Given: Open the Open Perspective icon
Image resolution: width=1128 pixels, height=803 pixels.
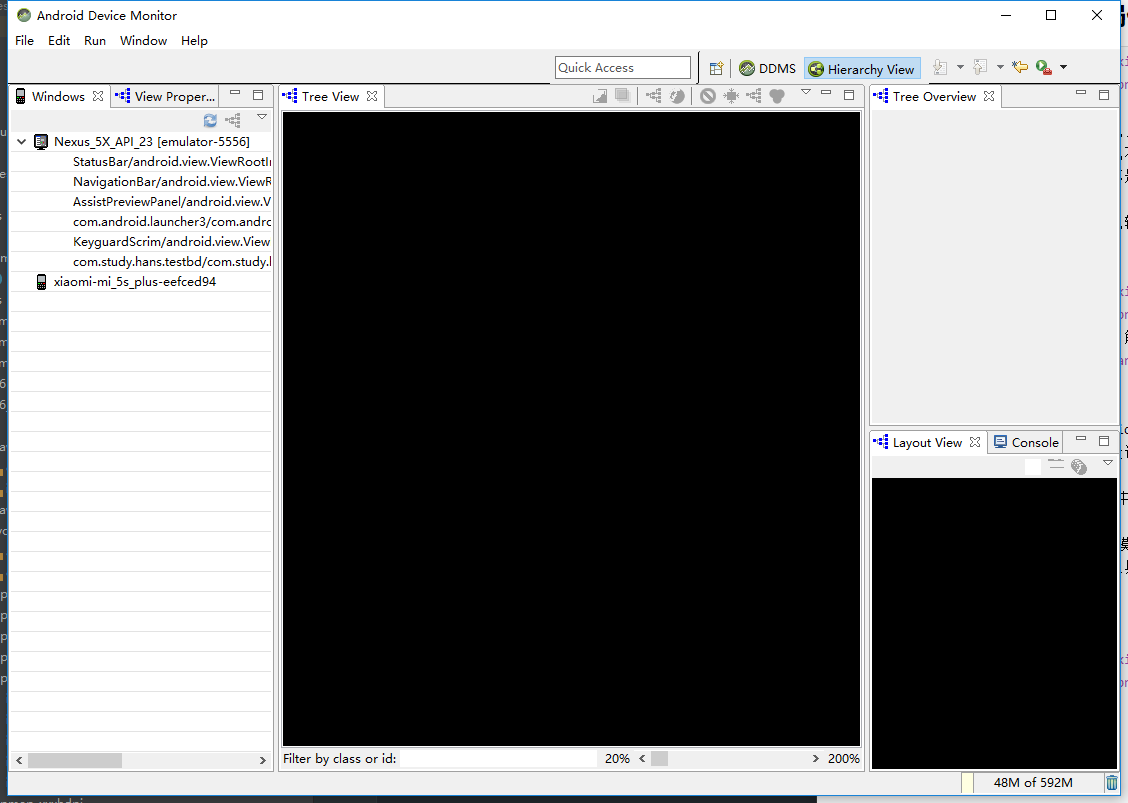Looking at the screenshot, I should [x=716, y=68].
